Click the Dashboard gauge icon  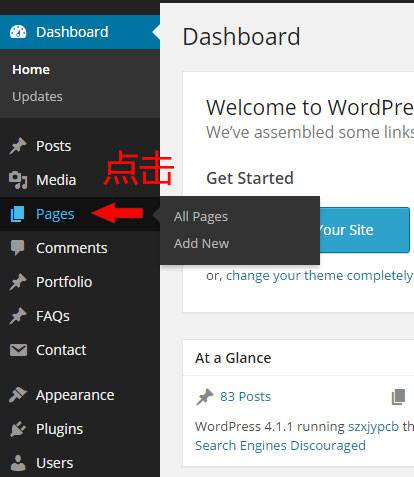click(18, 32)
